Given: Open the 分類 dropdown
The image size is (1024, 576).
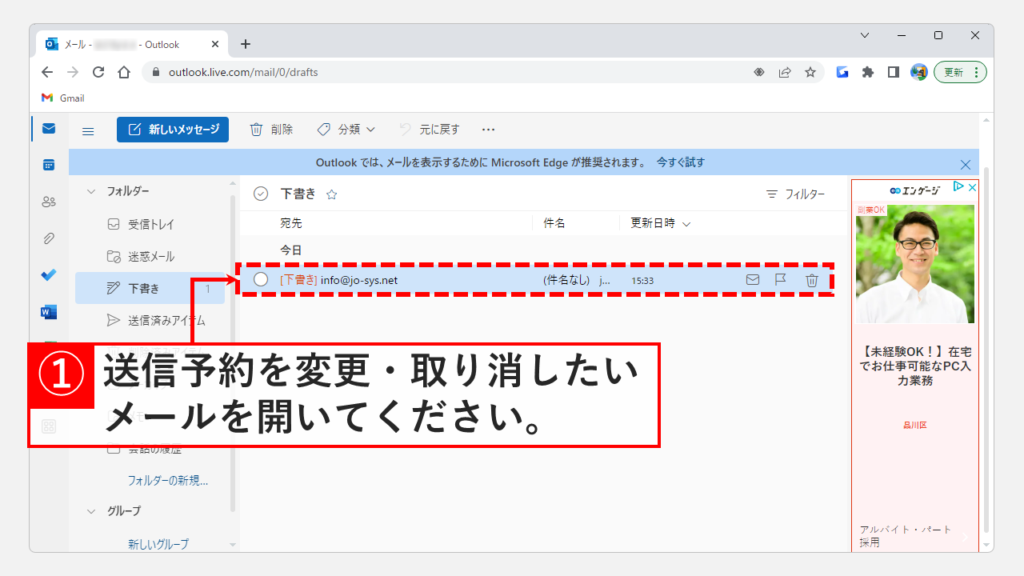Looking at the screenshot, I should pos(346,130).
